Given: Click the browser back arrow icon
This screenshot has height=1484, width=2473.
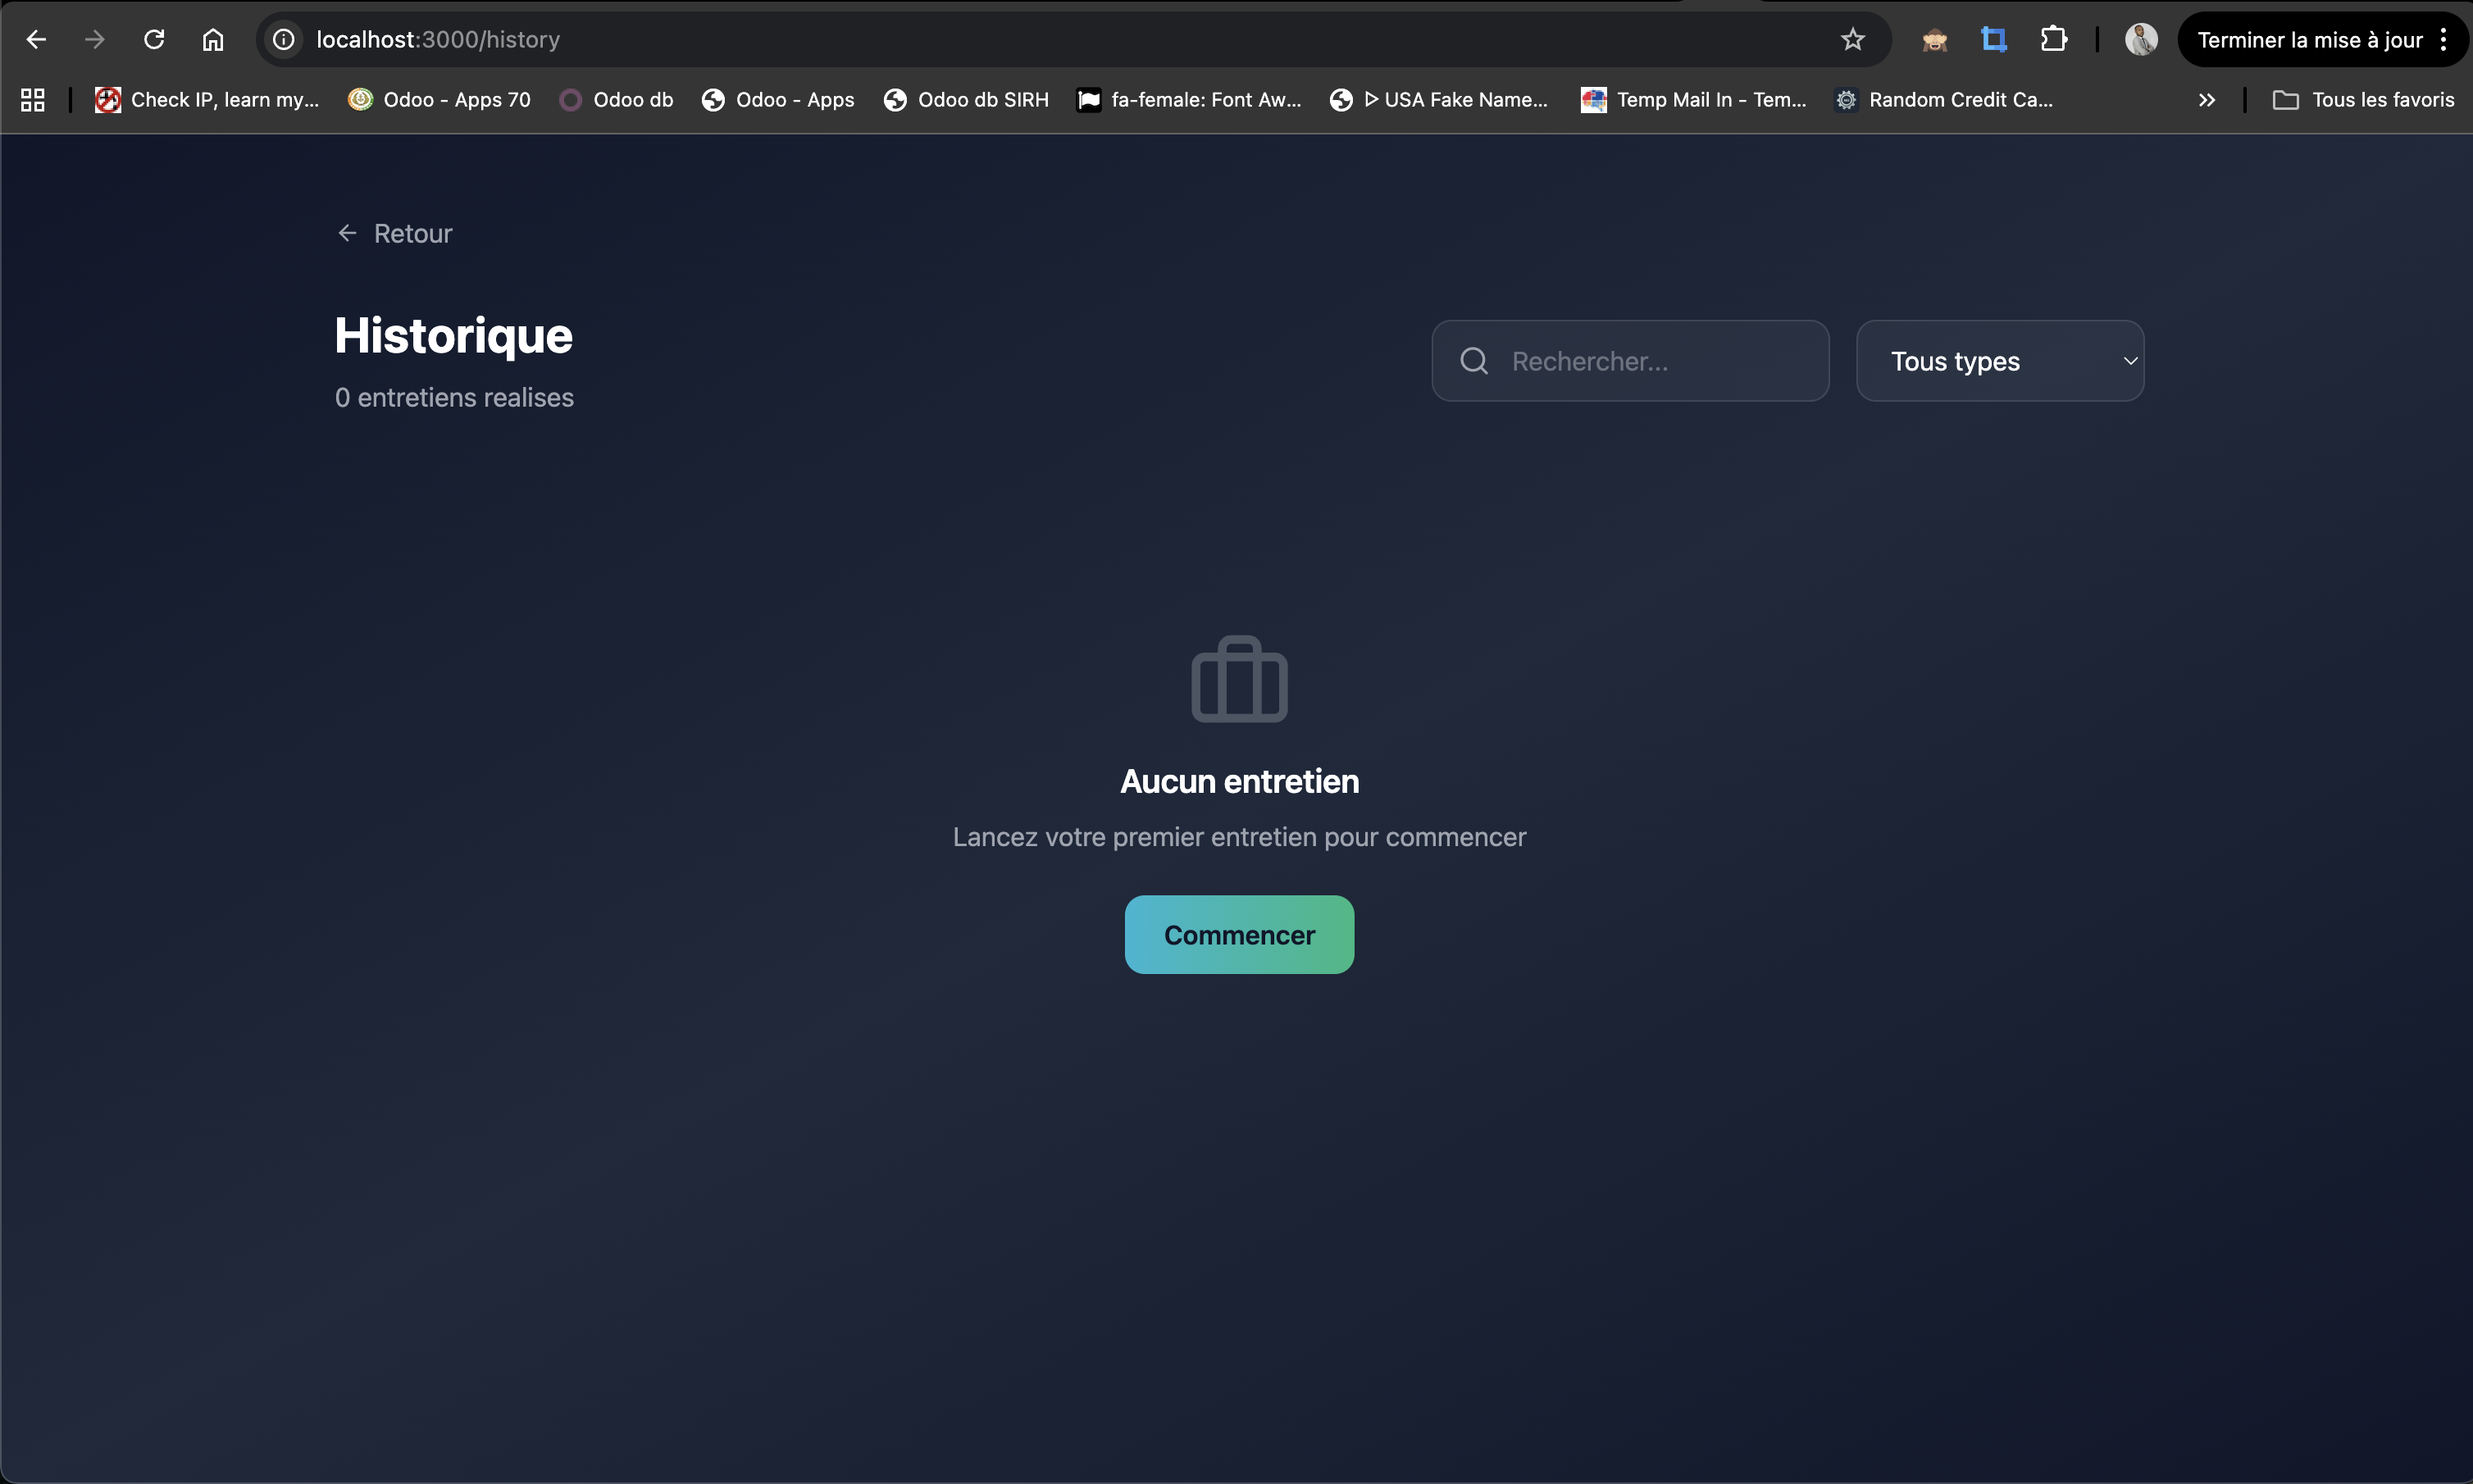Looking at the screenshot, I should (x=36, y=39).
